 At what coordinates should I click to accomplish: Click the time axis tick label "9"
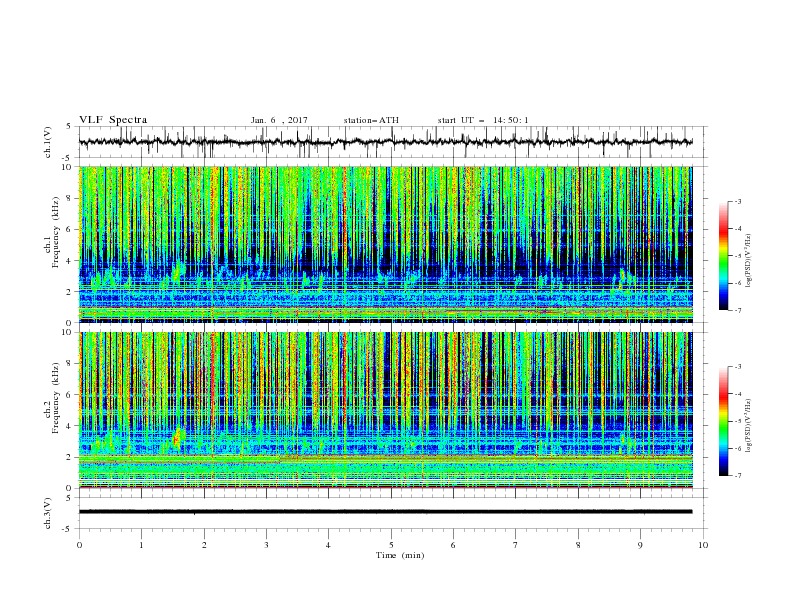tap(640, 545)
